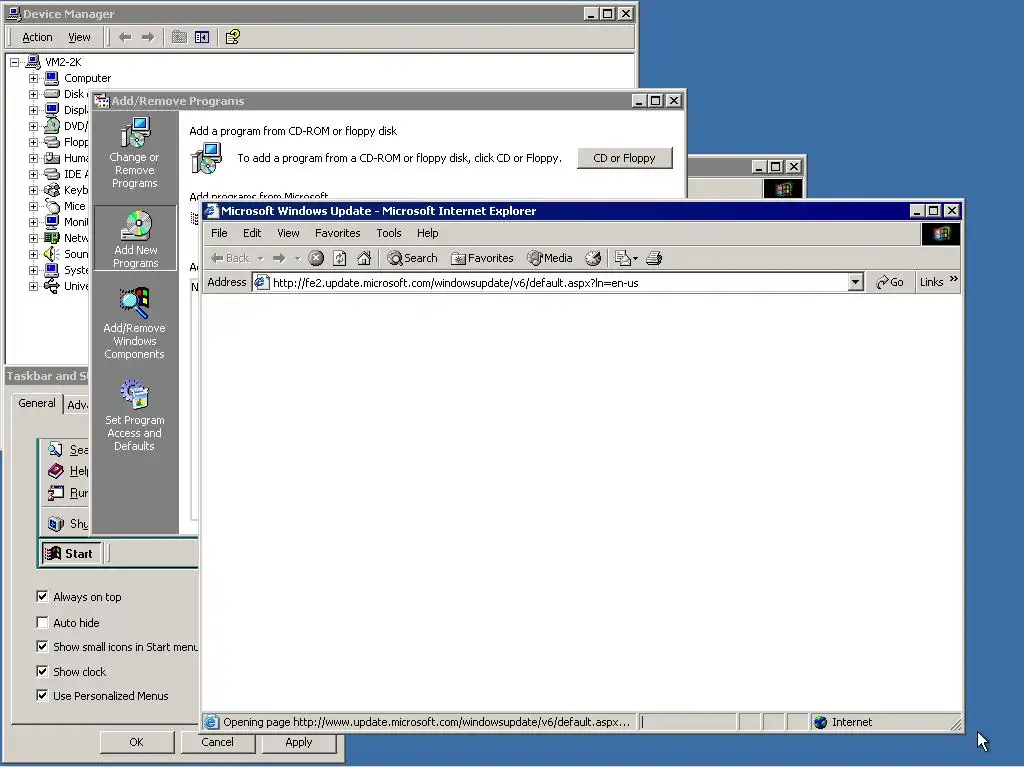Viewport: 1024px width, 768px height.
Task: Open Add/Remove Windows Components
Action: point(135,323)
